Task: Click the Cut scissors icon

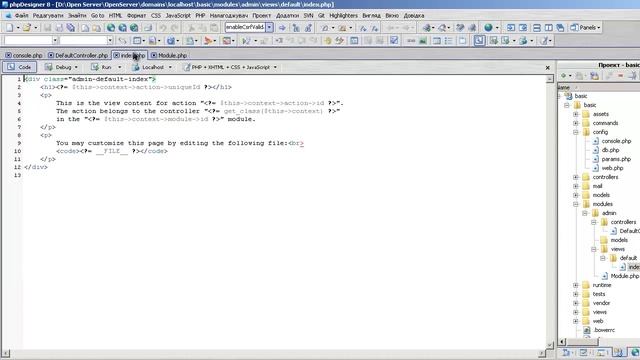Action: pyautogui.click(x=191, y=28)
